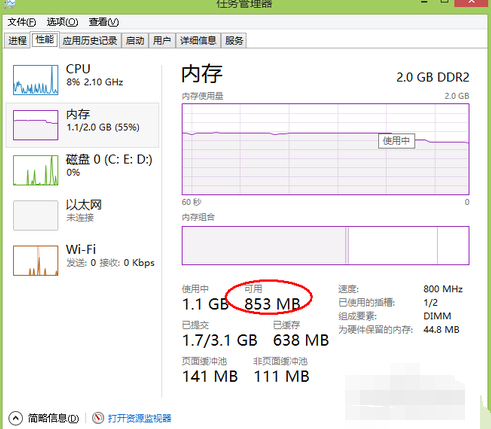Select the 内存 memory graph thumbnail
Viewport: 491px width, 429px height.
pos(36,125)
